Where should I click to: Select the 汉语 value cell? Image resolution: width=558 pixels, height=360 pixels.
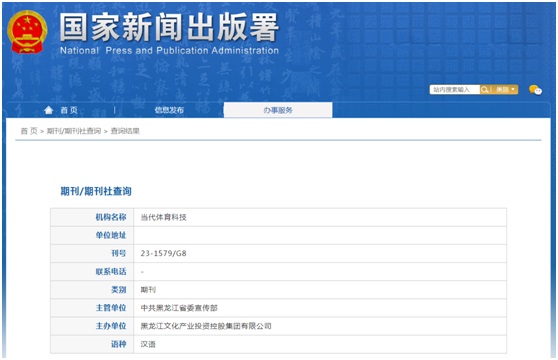click(x=320, y=344)
